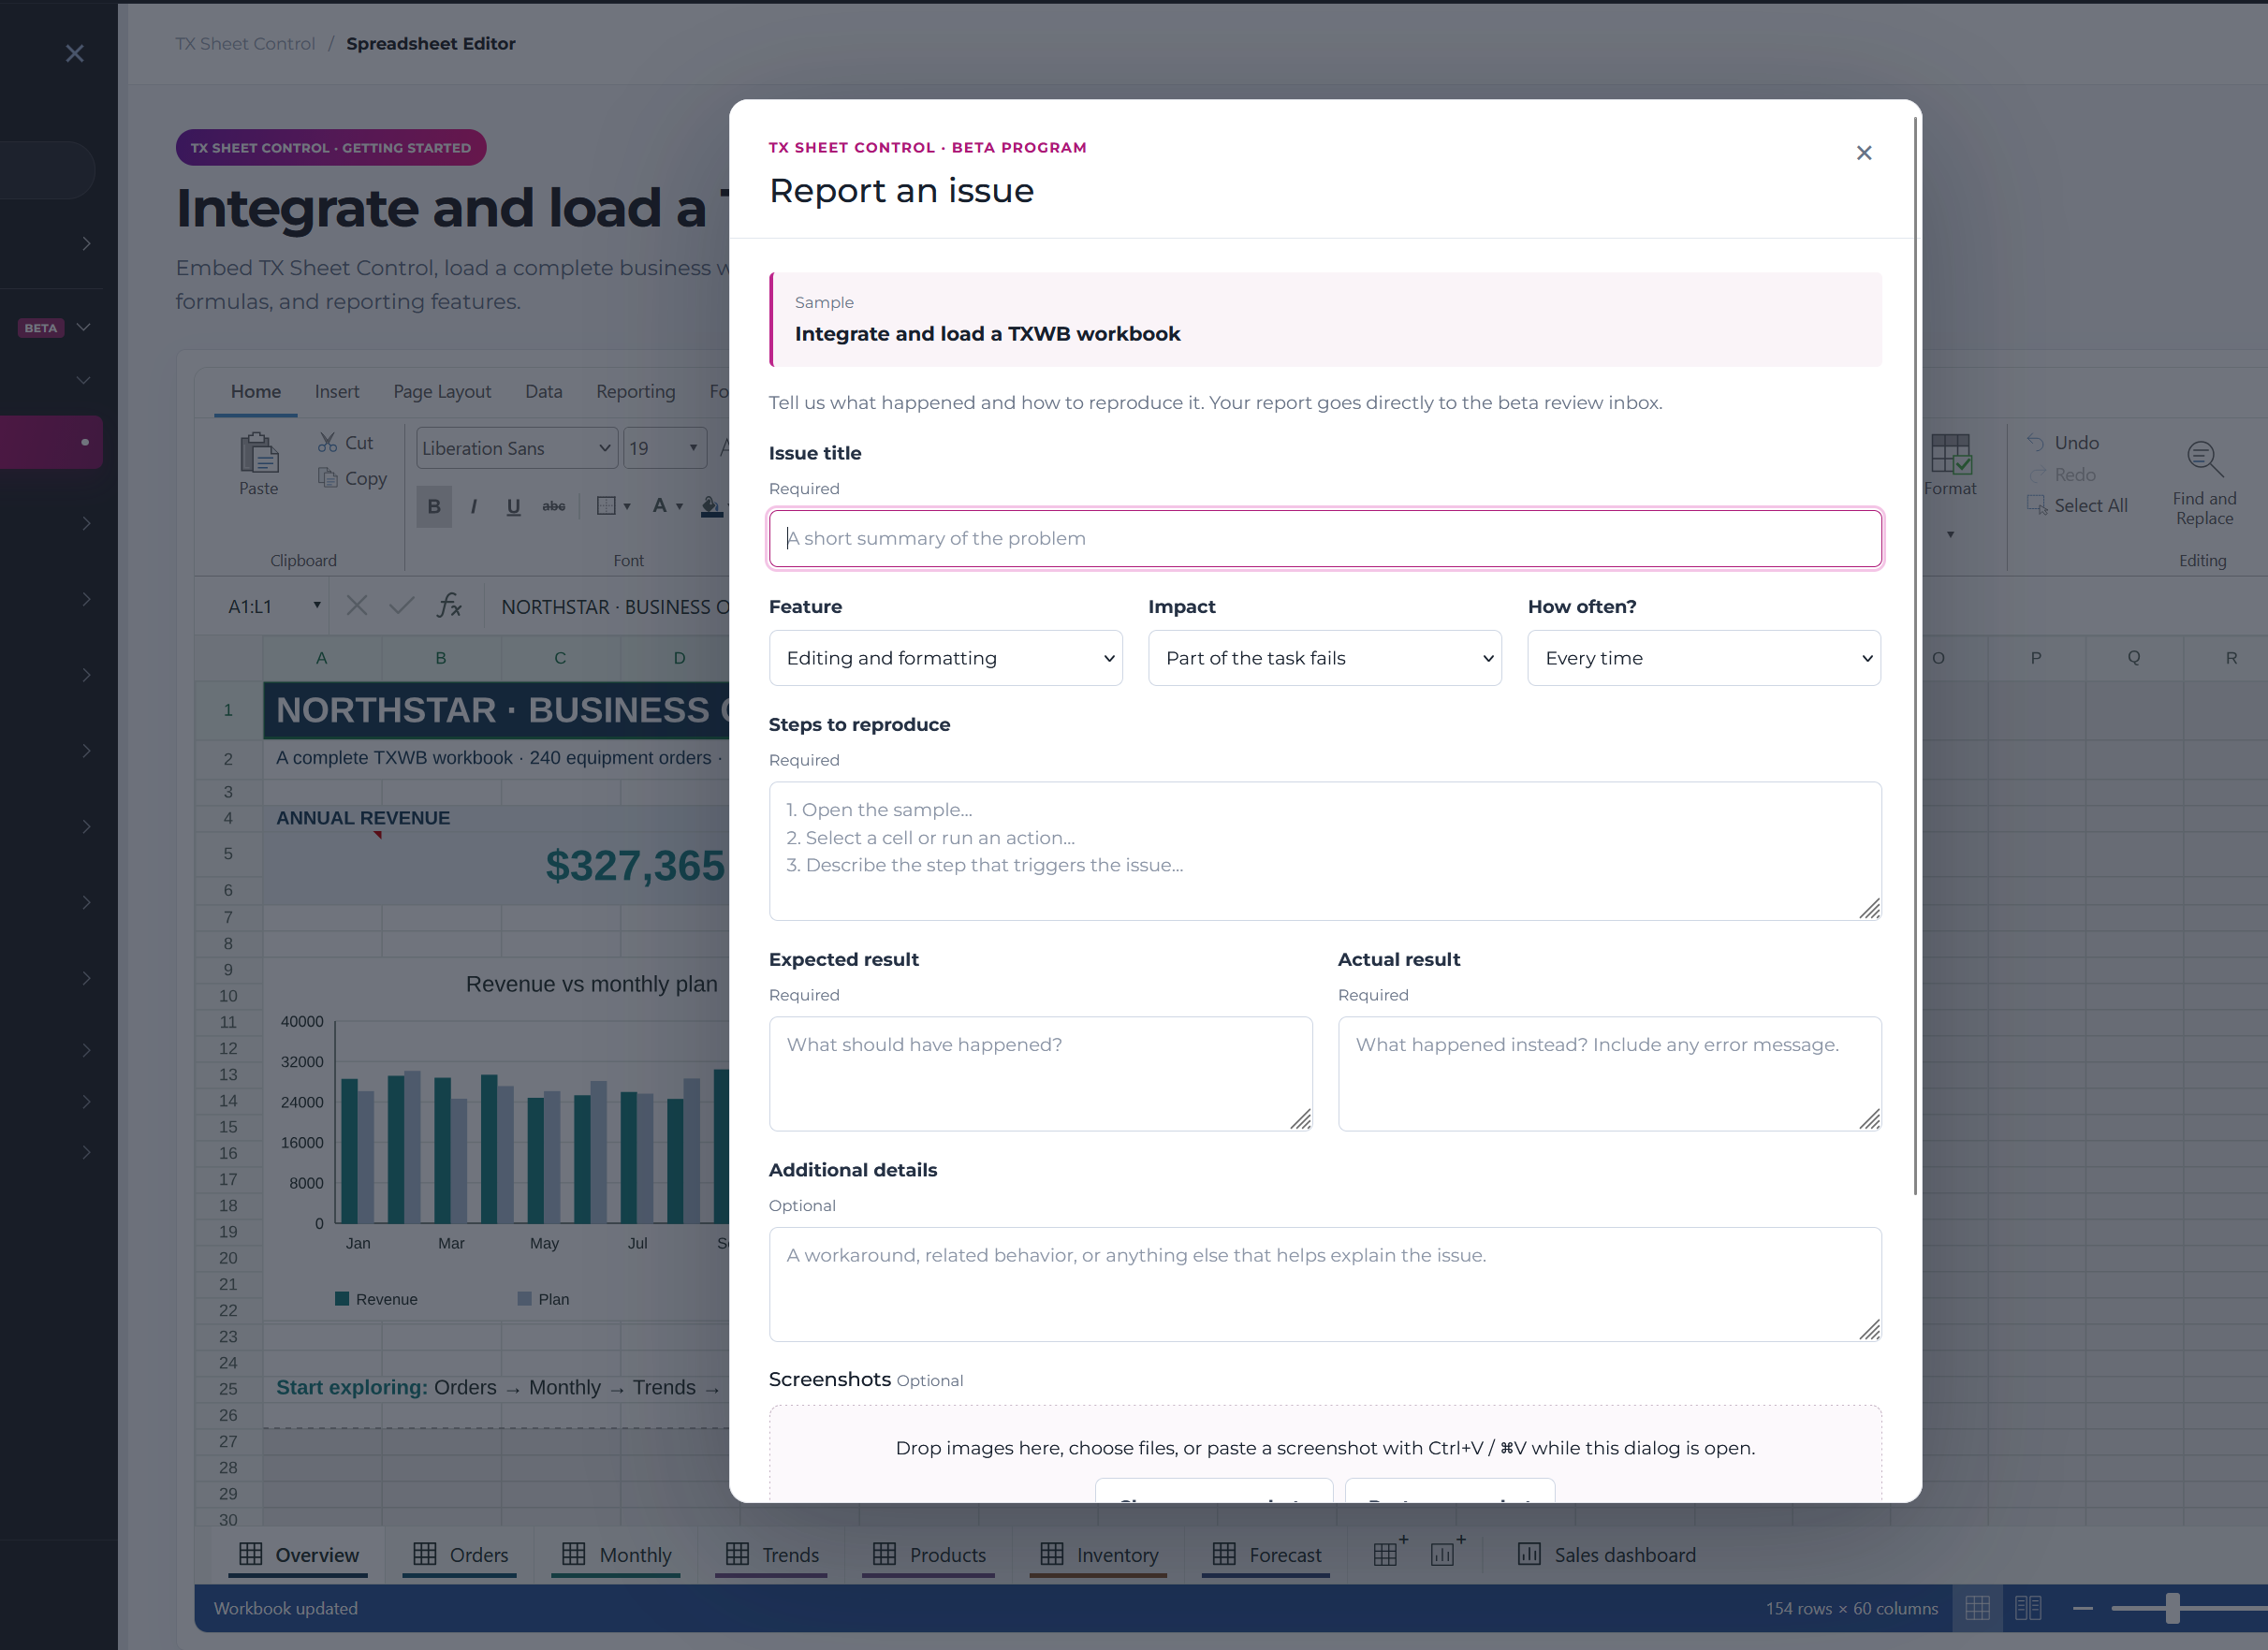Switch to the Insert ribbon tab

[336, 392]
